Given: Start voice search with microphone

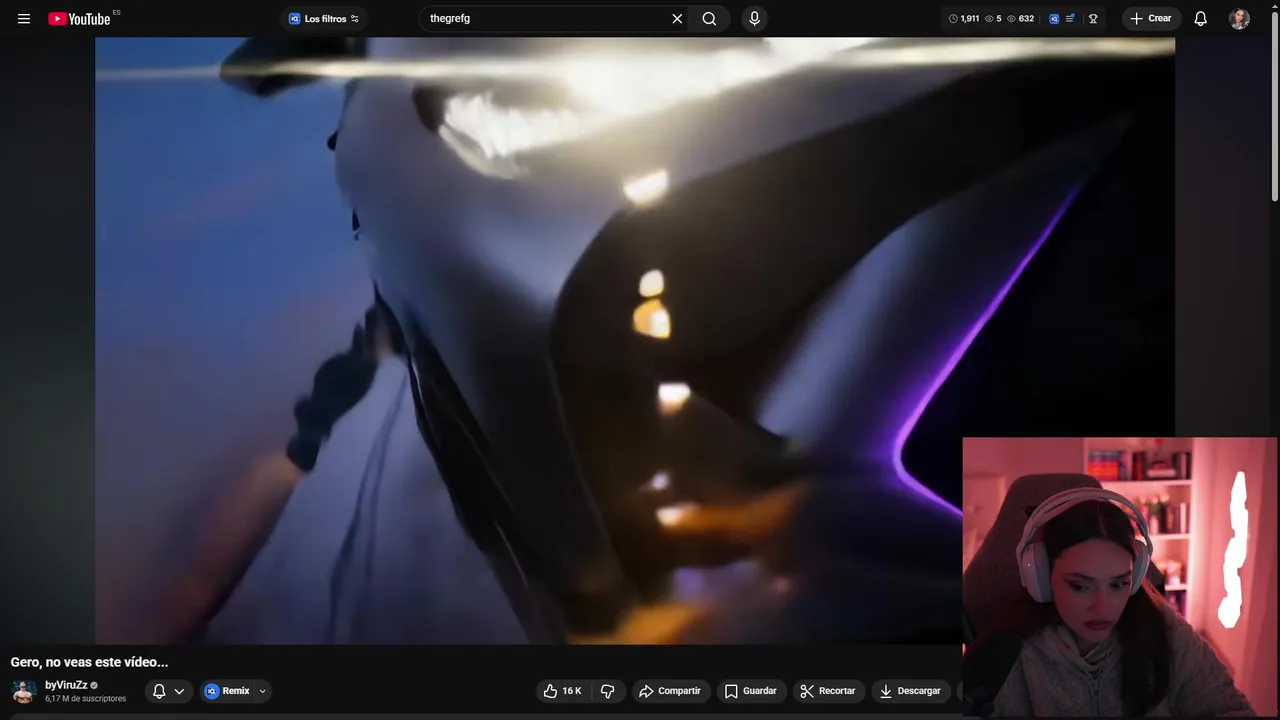Looking at the screenshot, I should pos(754,18).
